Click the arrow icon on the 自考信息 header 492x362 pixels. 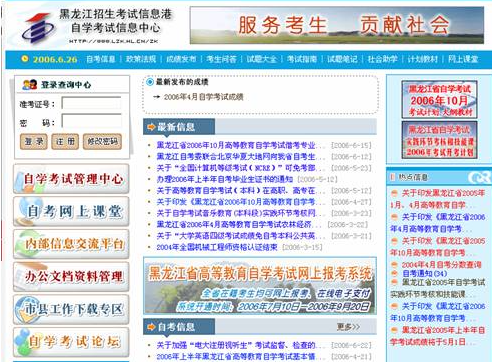point(151,327)
